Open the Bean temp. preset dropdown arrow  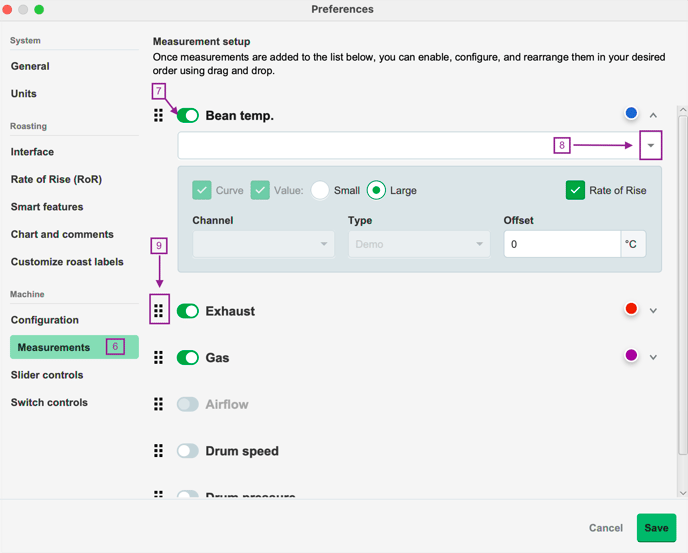point(651,145)
